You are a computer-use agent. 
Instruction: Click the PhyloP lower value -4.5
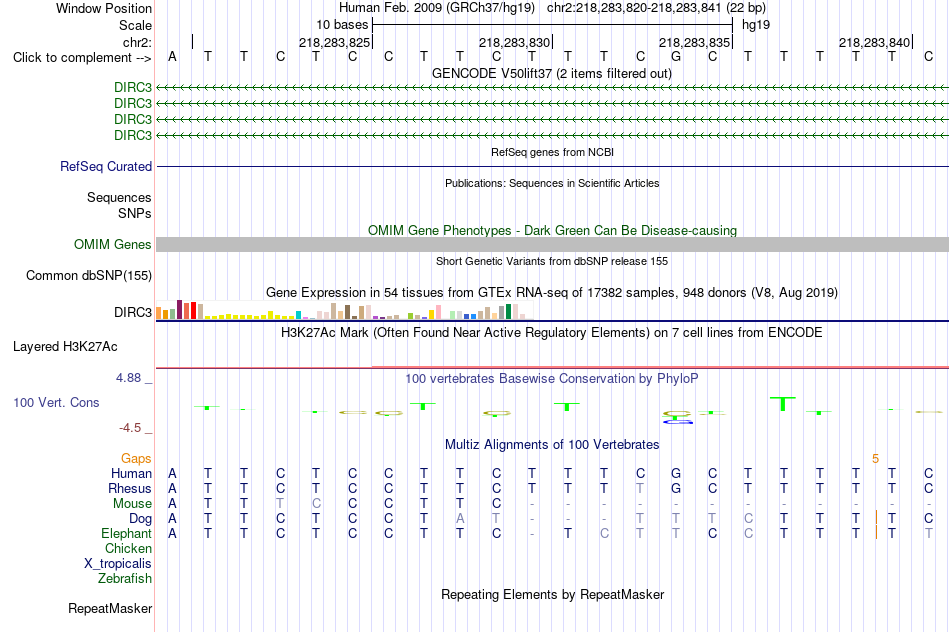(130, 428)
